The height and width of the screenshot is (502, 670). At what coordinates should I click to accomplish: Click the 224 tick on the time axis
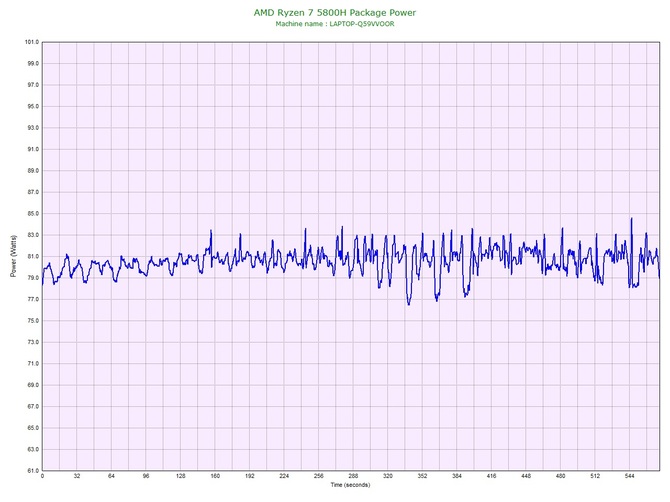(x=284, y=476)
